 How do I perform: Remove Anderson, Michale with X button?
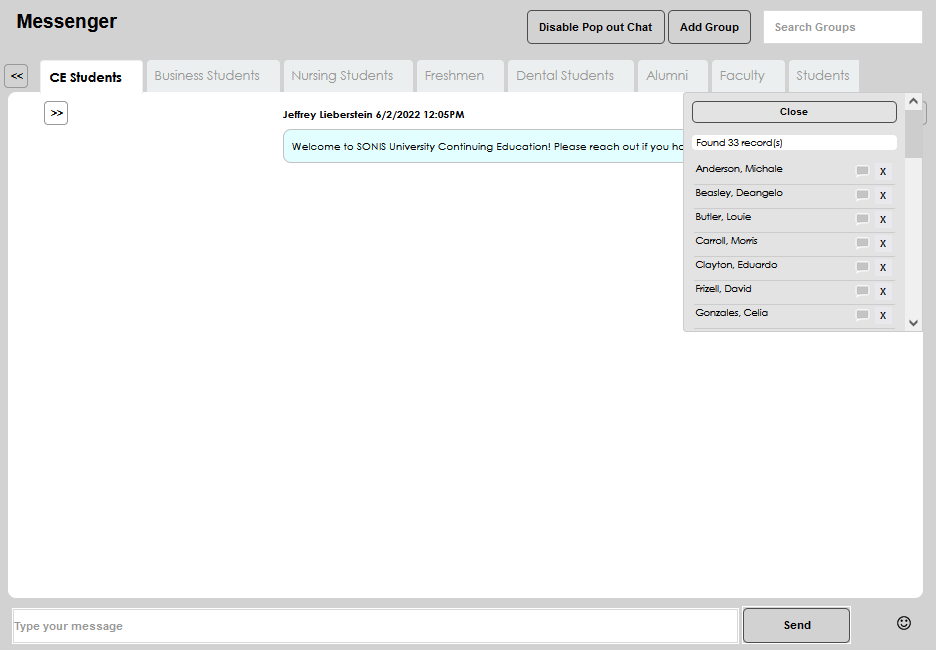(x=883, y=171)
